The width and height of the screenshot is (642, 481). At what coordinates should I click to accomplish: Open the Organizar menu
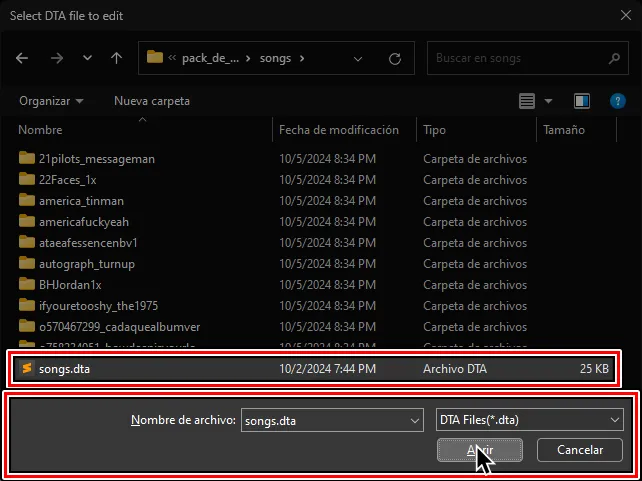point(51,101)
